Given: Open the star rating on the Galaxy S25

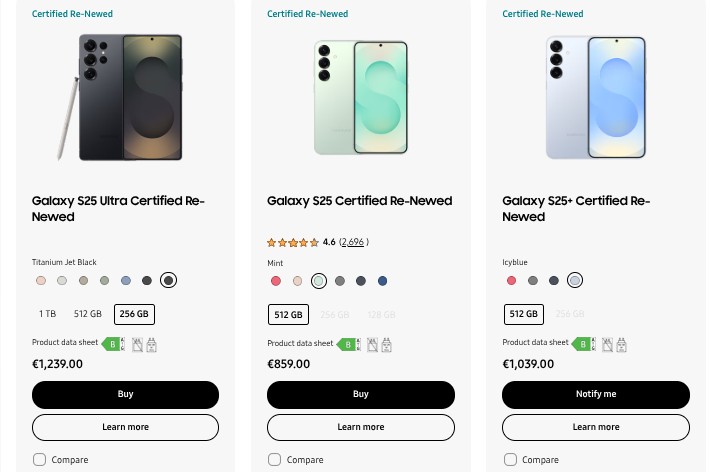Looking at the screenshot, I should [x=292, y=242].
